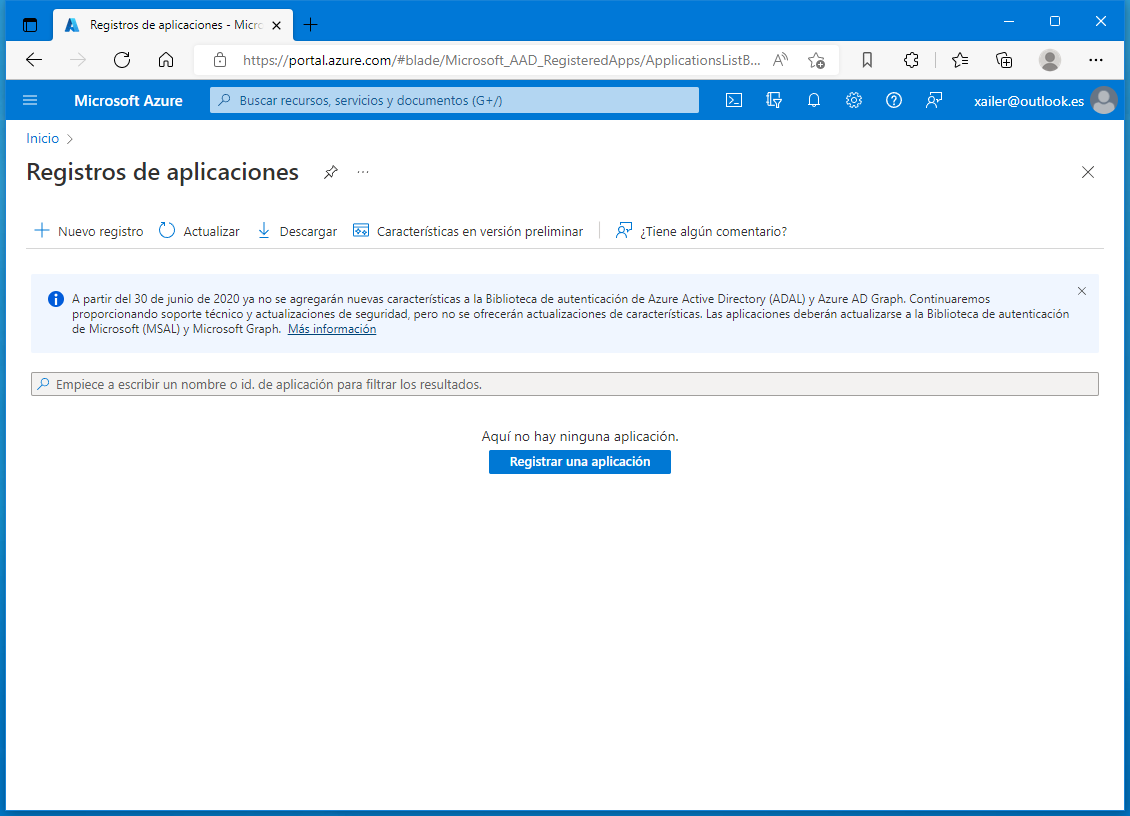1130x816 pixels.
Task: Click Actualizar to refresh the list
Action: coord(199,231)
